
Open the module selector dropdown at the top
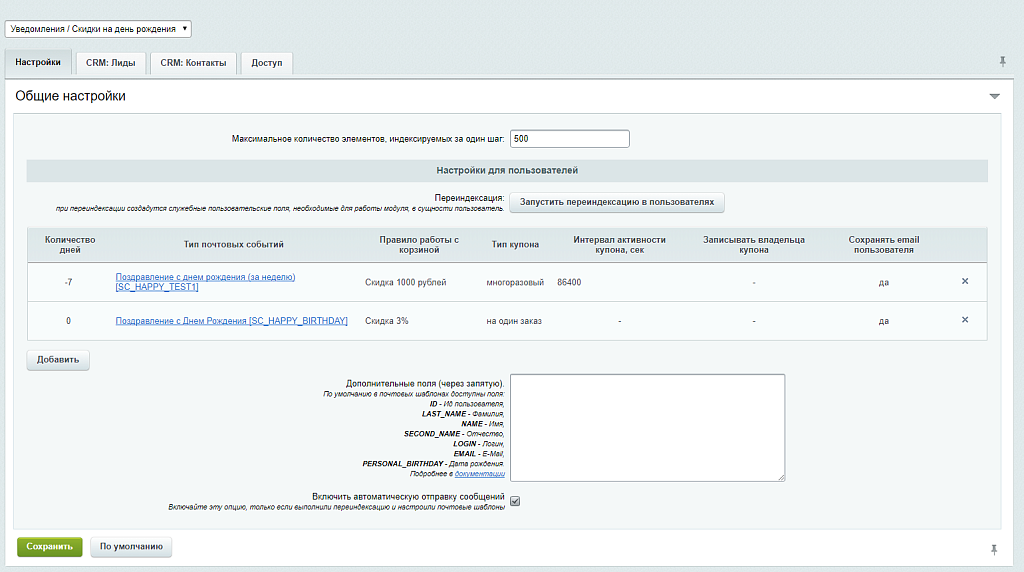(x=98, y=29)
